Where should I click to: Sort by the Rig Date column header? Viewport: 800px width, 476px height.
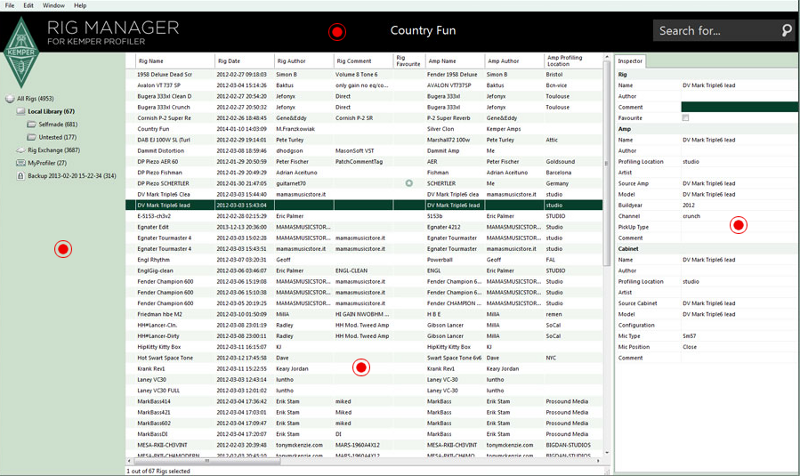[x=244, y=61]
